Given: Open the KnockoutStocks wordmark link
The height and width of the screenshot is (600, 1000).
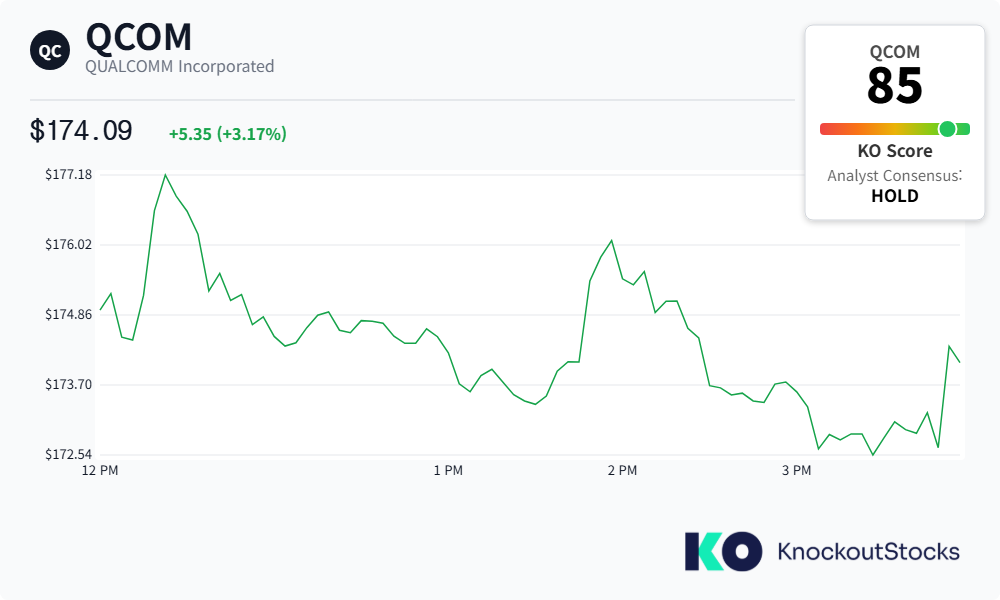Looking at the screenshot, I should pyautogui.click(x=868, y=552).
